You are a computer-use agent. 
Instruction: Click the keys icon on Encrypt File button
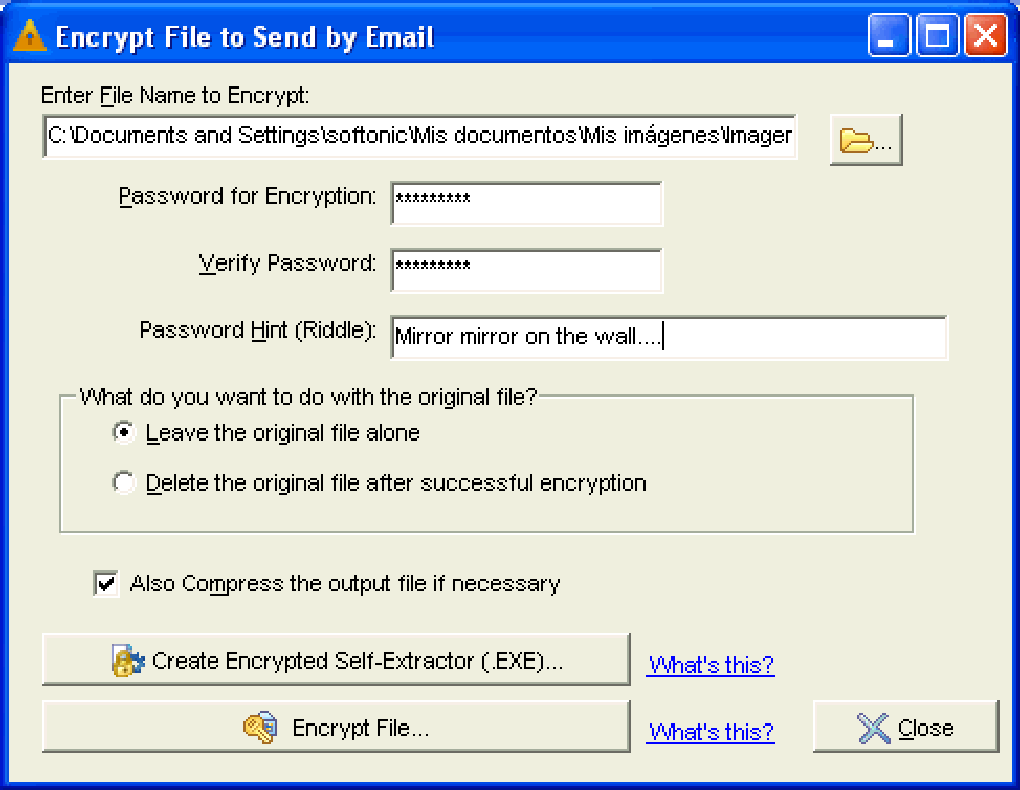pyautogui.click(x=260, y=728)
